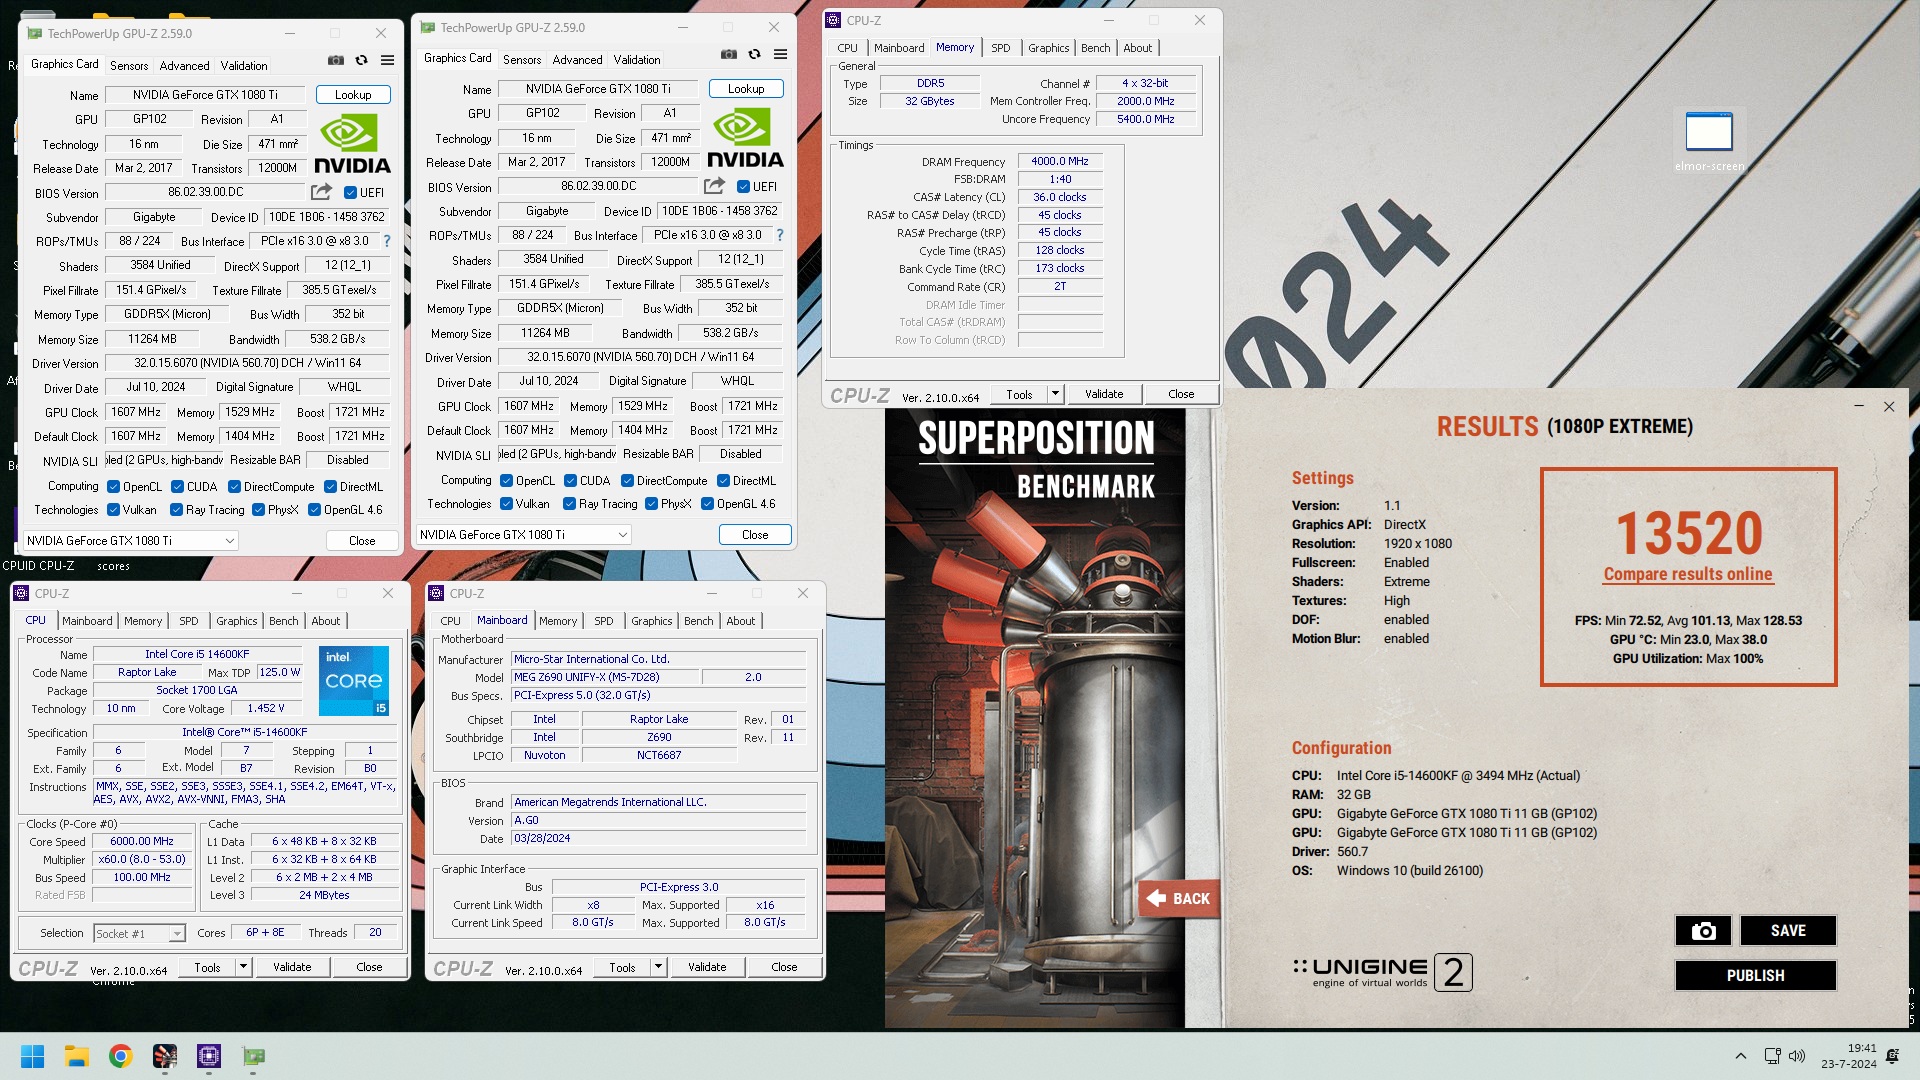
Task: Toggle DirectML checkbox in right GPU-Z
Action: click(723, 481)
